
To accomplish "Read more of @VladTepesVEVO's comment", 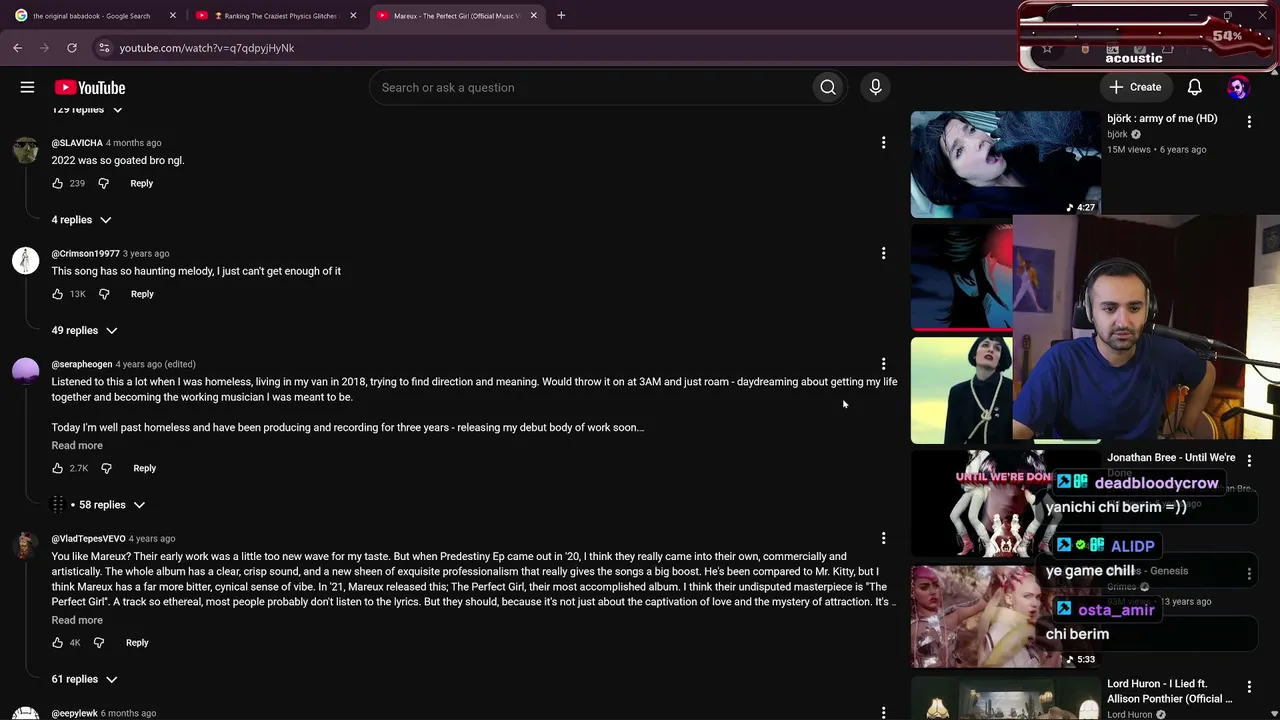I will click(77, 620).
